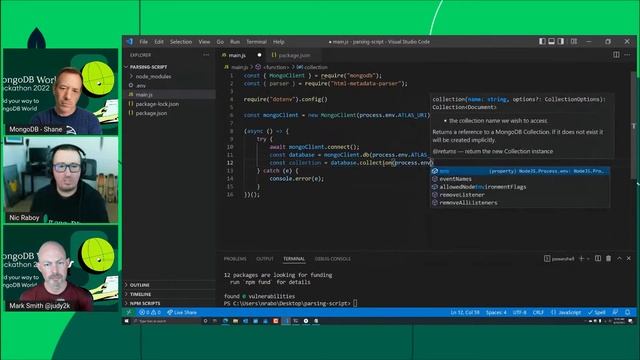Expand the OUTLINE section

tap(169, 285)
